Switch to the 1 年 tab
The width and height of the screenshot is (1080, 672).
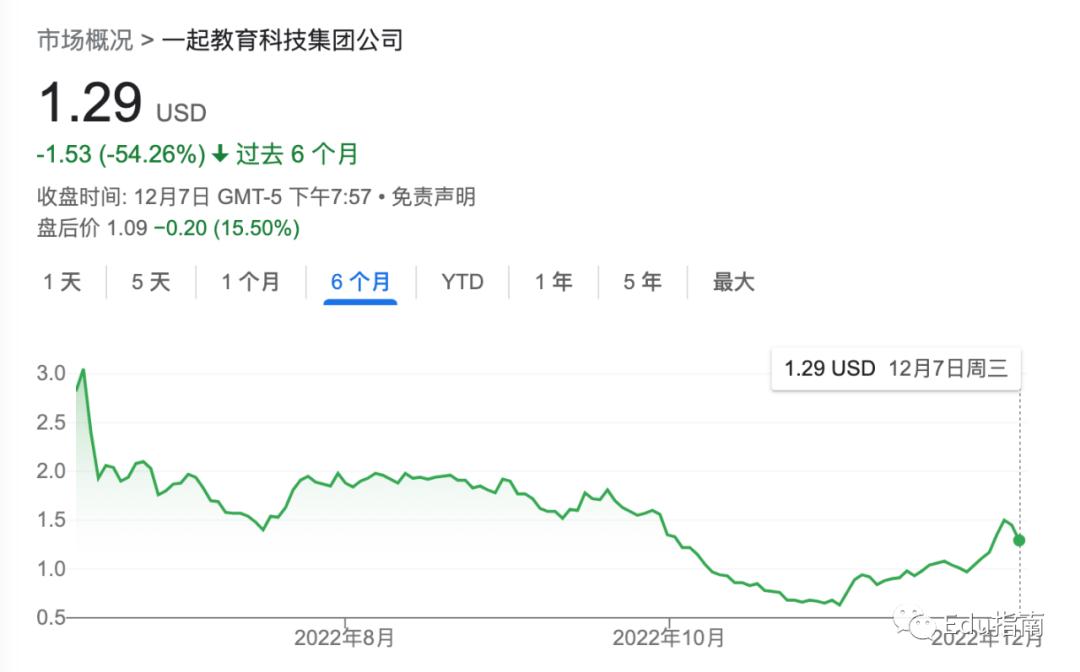coord(554,282)
